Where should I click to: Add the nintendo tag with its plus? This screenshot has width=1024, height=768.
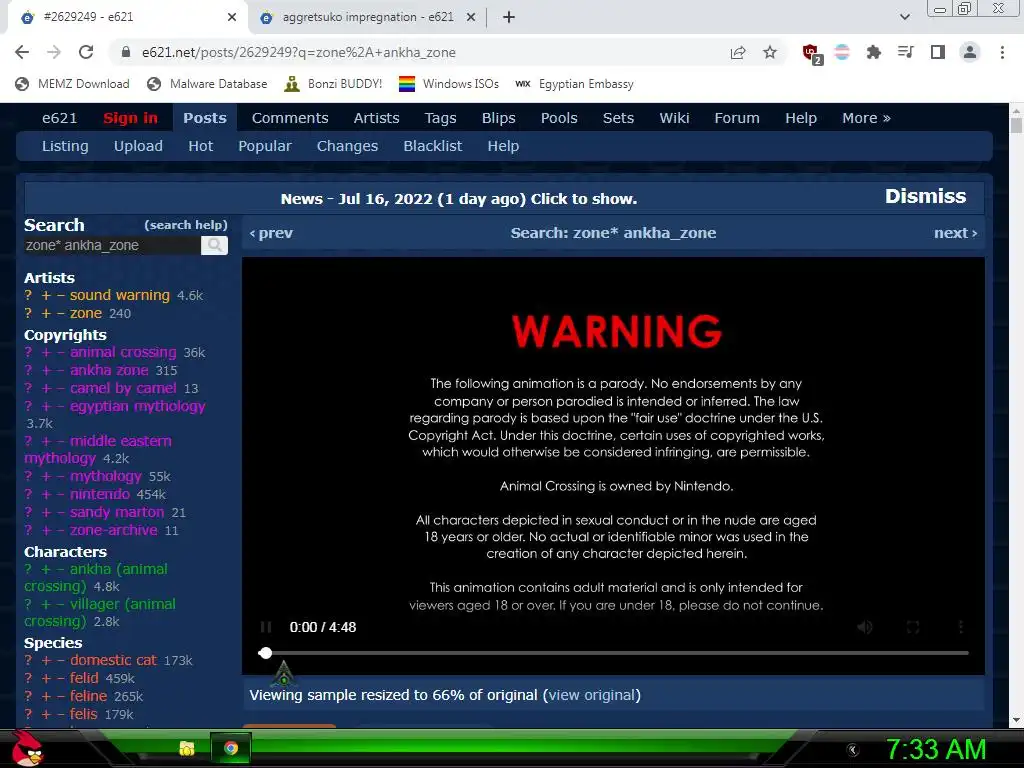click(46, 494)
